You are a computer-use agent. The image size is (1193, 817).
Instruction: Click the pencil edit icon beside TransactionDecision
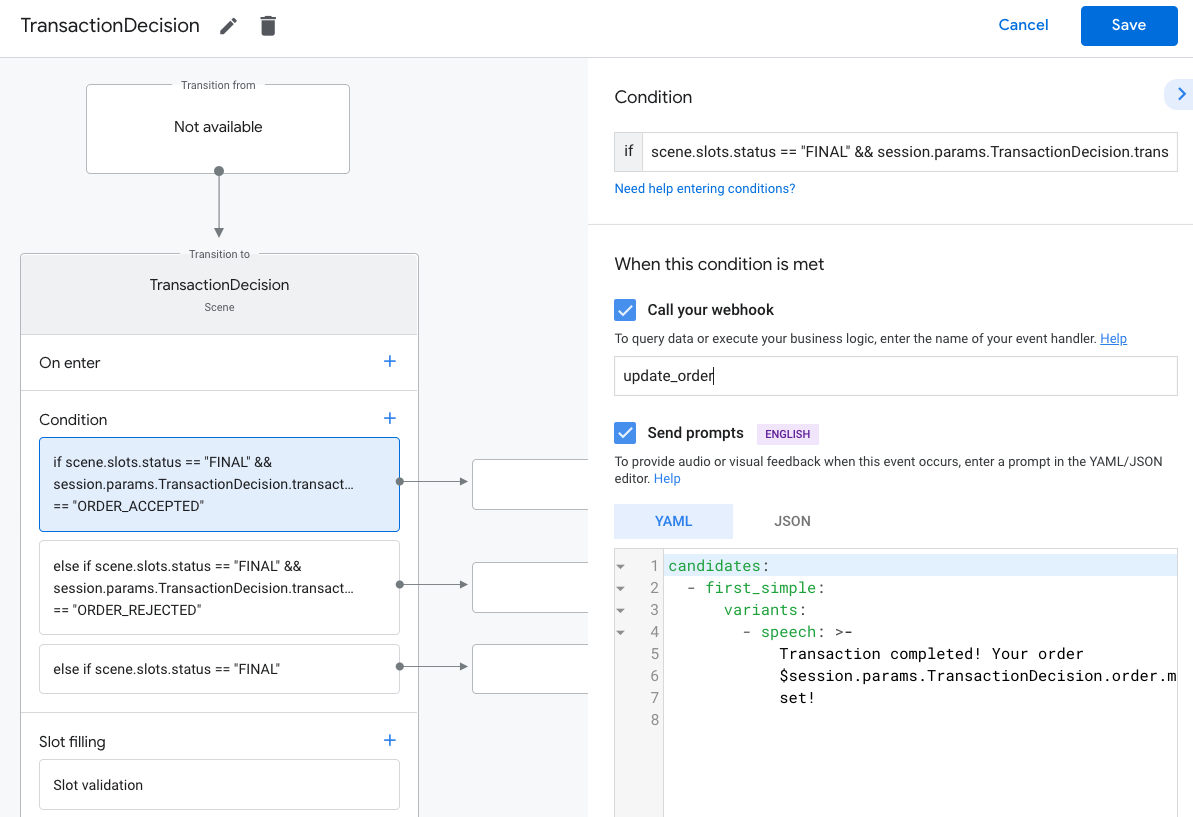click(x=229, y=26)
